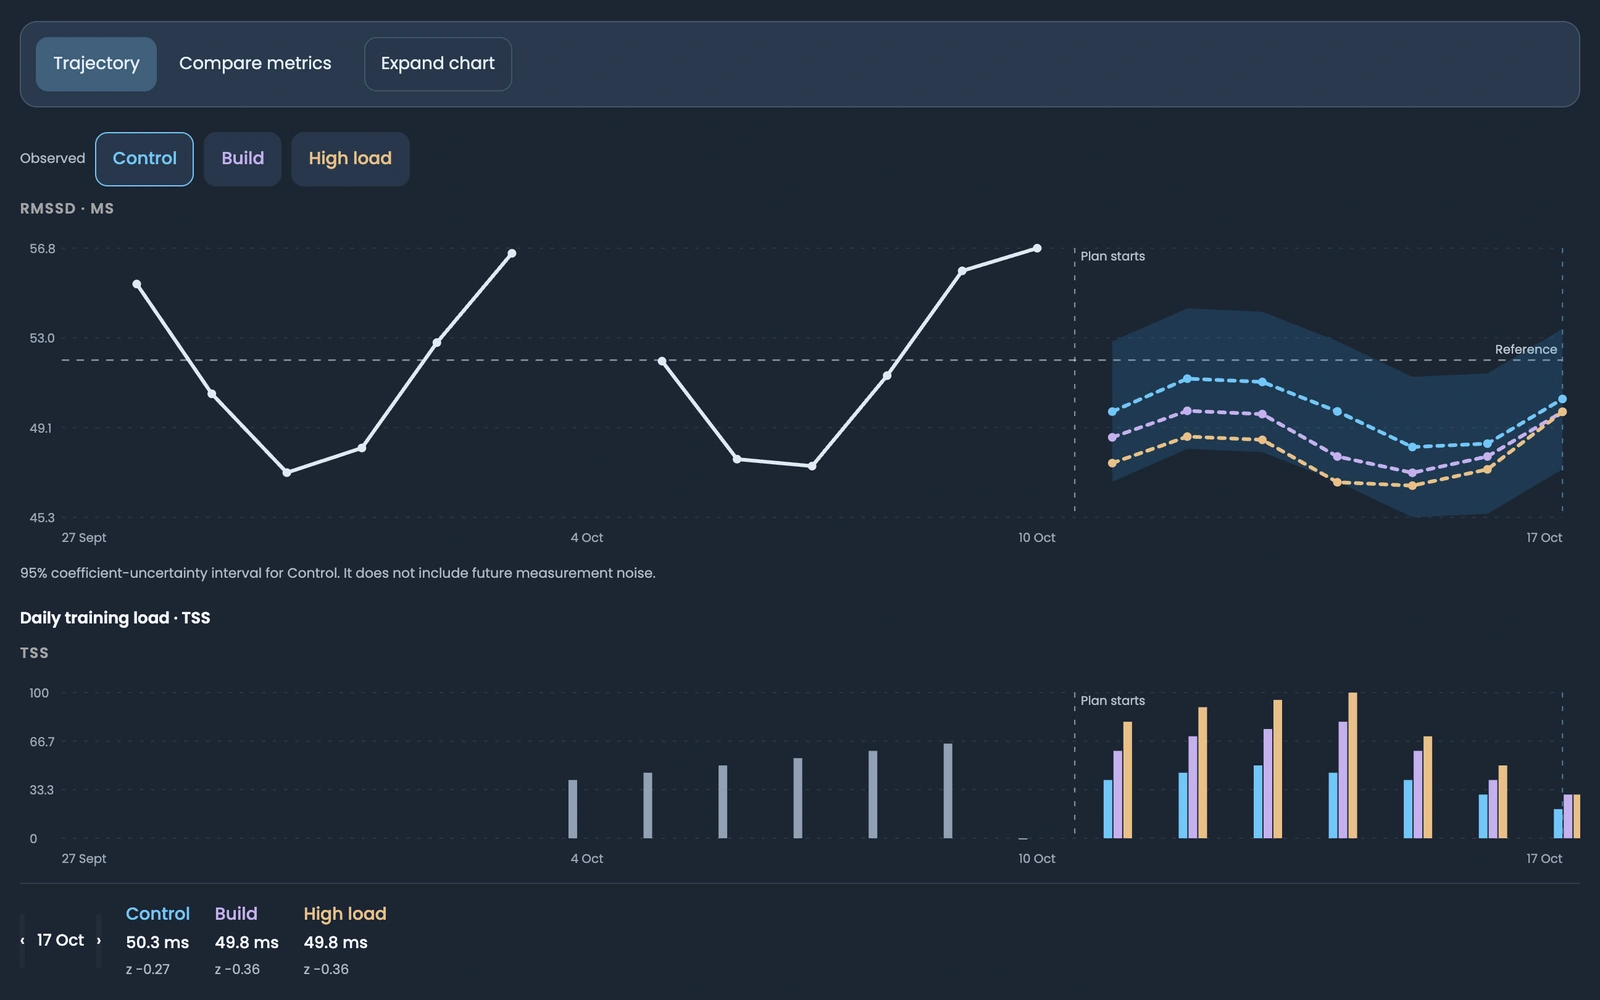
Task: Advance to next day after 17 Oct
Action: click(98, 940)
